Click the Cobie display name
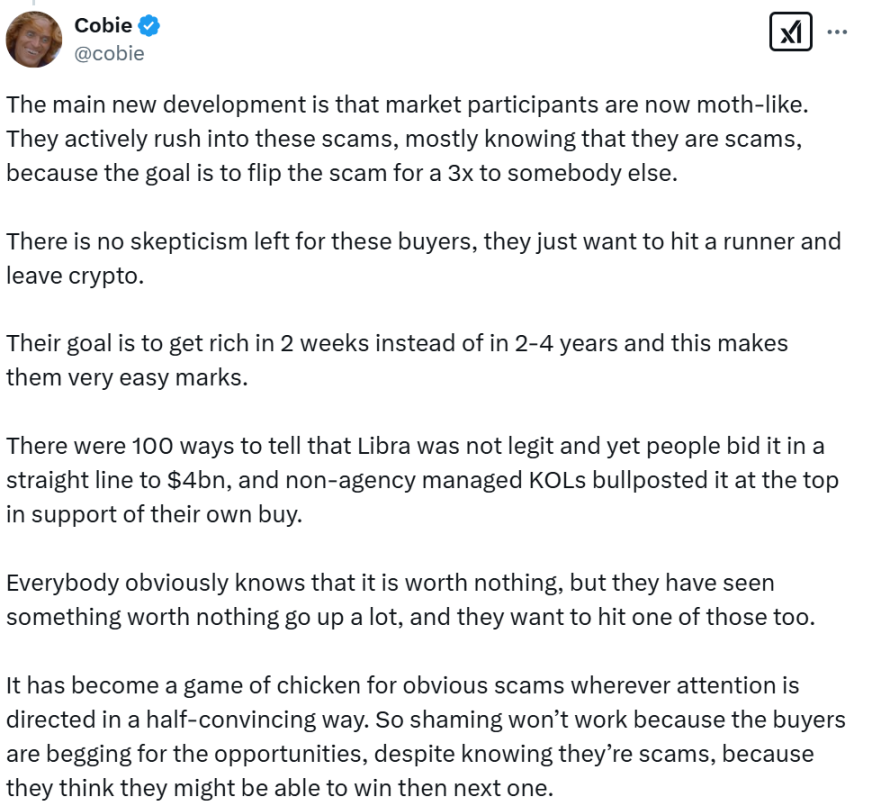The height and width of the screenshot is (806, 872). 103,25
